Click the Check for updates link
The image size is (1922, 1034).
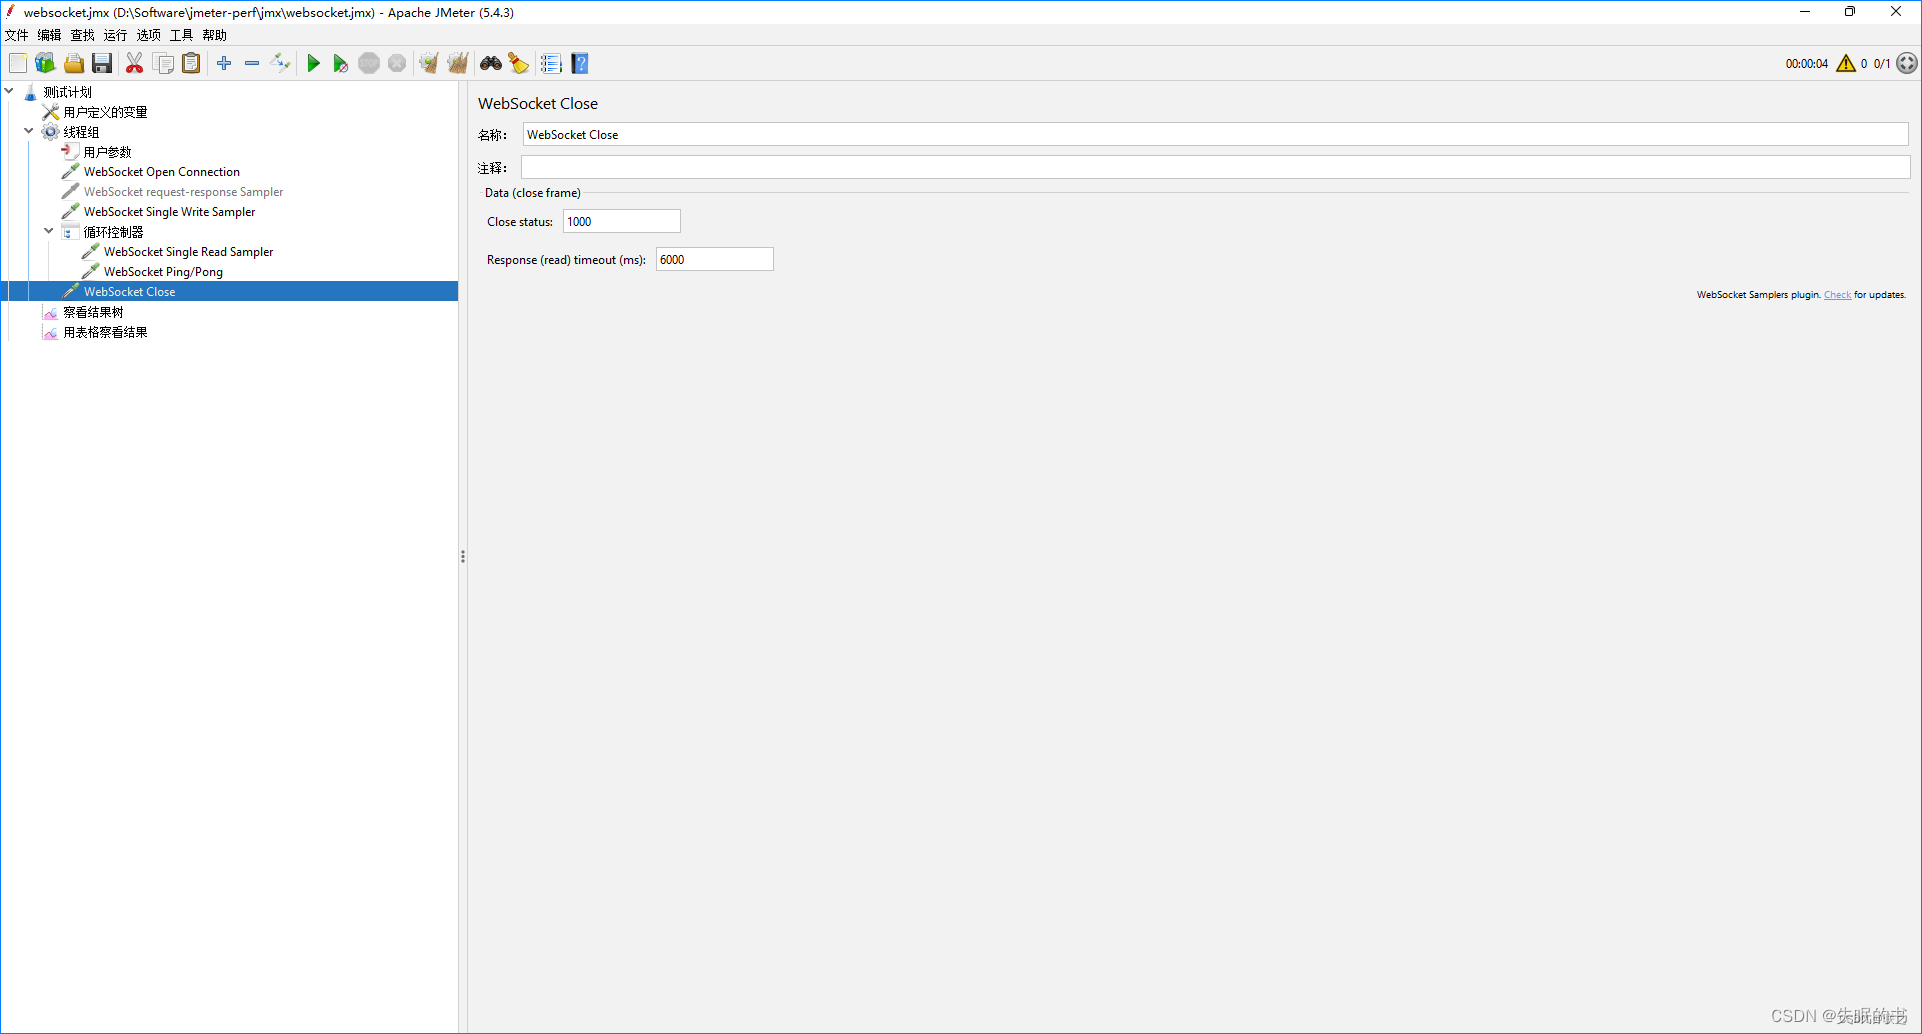1837,295
